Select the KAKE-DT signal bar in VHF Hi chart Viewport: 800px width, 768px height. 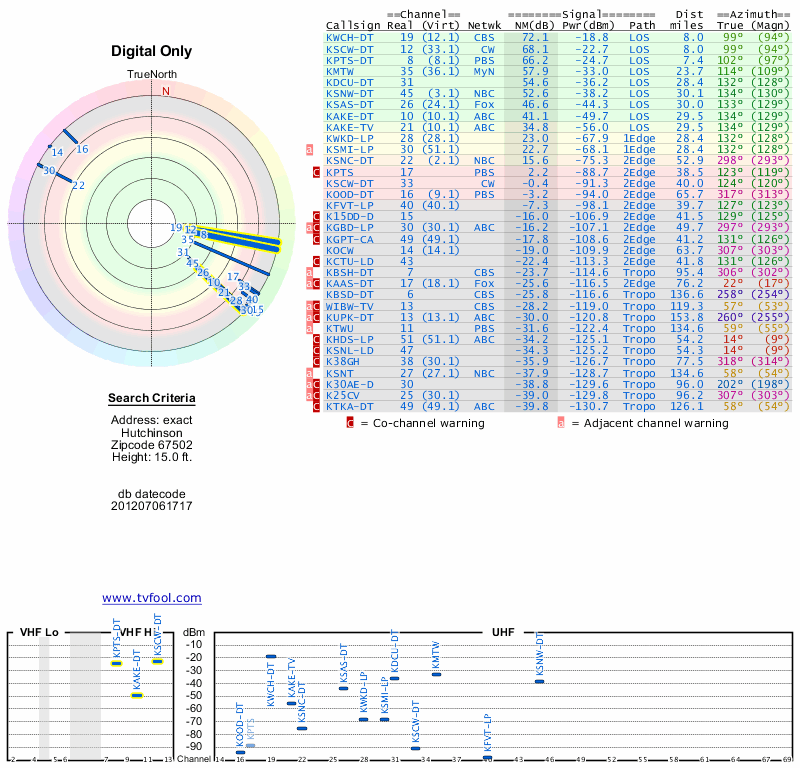click(x=137, y=694)
